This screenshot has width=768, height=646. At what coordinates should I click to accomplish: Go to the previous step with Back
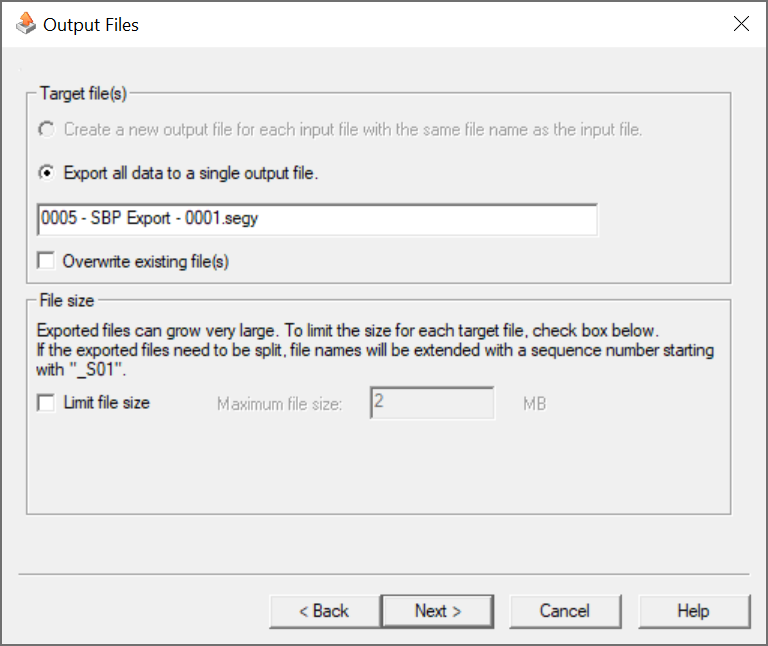(324, 611)
